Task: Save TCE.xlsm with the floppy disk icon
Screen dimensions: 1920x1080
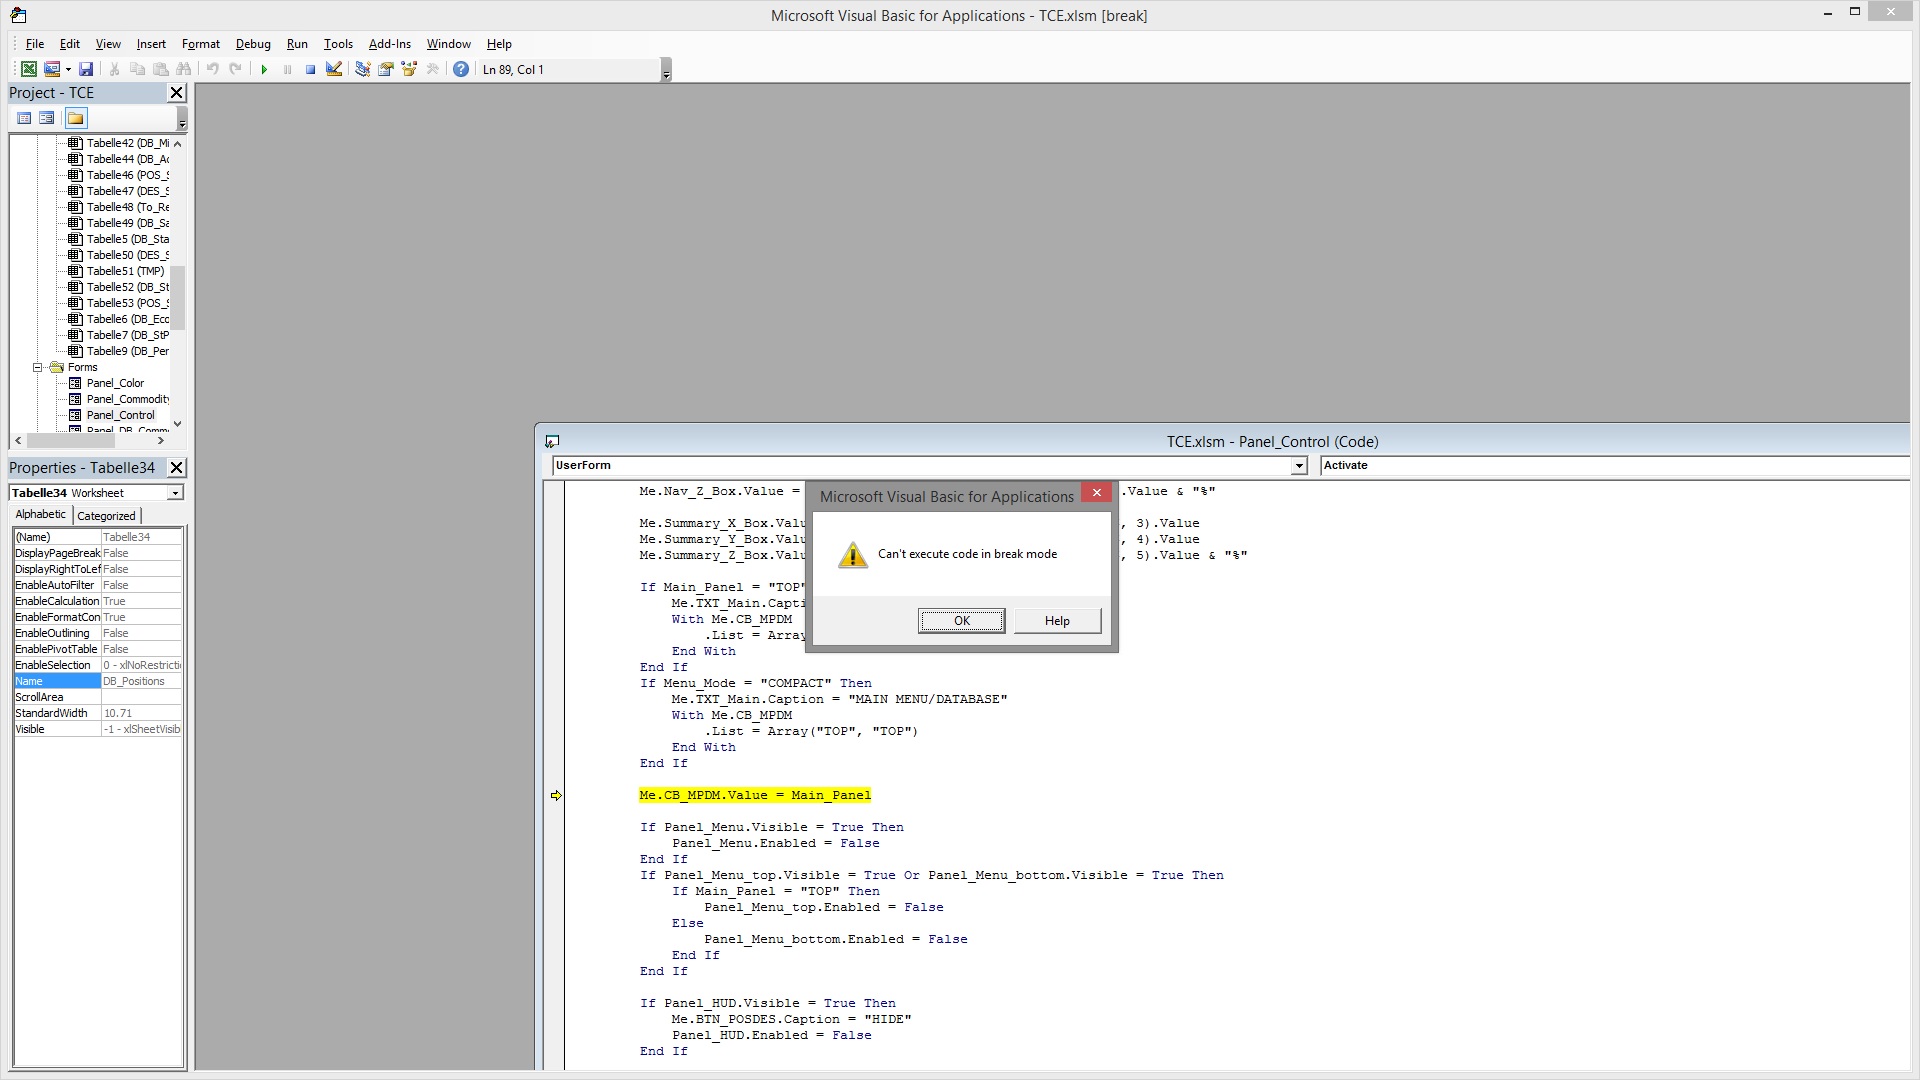Action: point(86,69)
